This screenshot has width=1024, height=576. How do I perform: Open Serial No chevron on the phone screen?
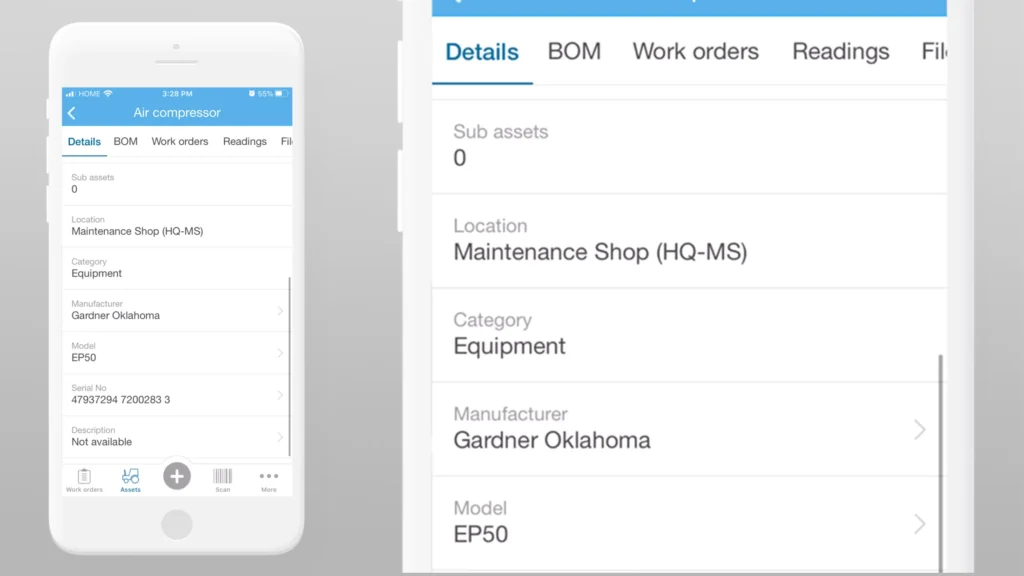[280, 395]
